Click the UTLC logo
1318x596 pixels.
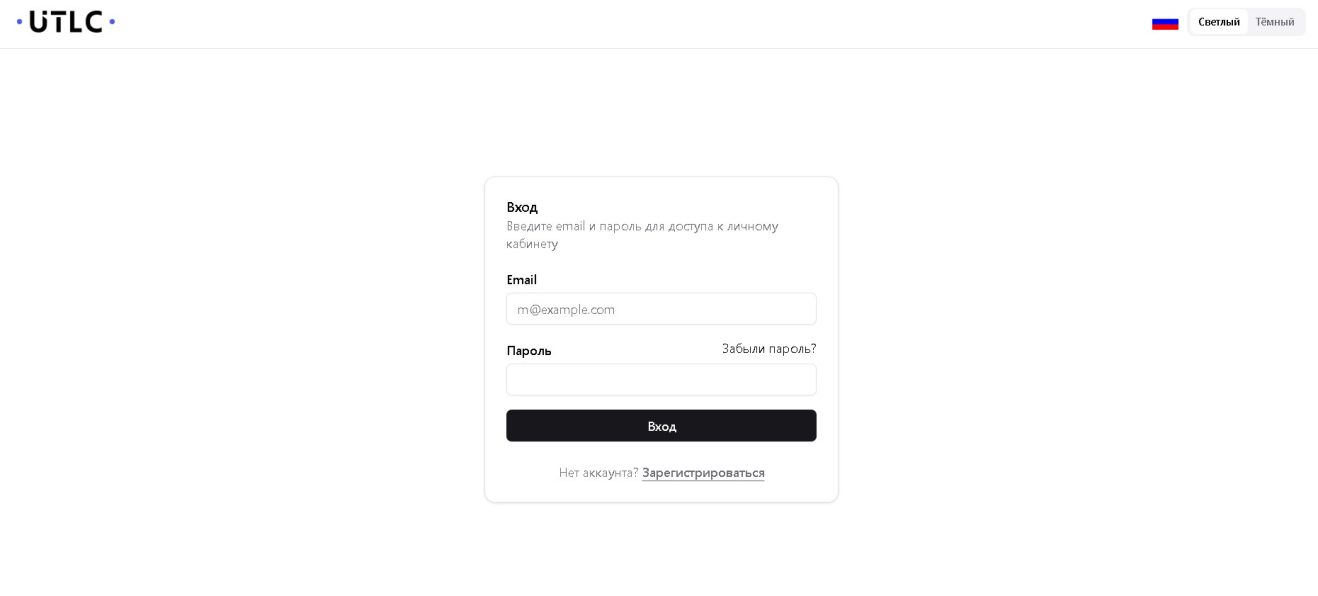pyautogui.click(x=66, y=22)
